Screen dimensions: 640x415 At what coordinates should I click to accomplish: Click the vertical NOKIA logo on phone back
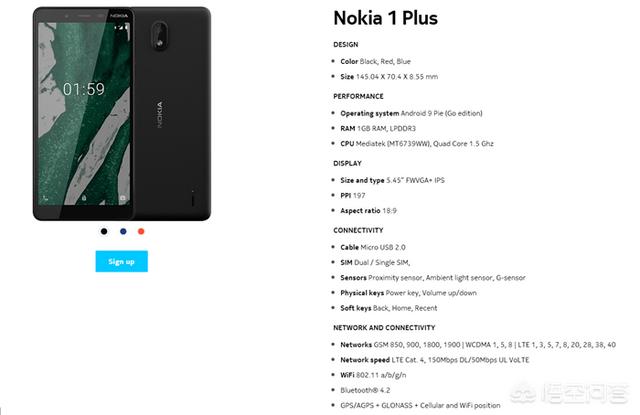(x=160, y=115)
